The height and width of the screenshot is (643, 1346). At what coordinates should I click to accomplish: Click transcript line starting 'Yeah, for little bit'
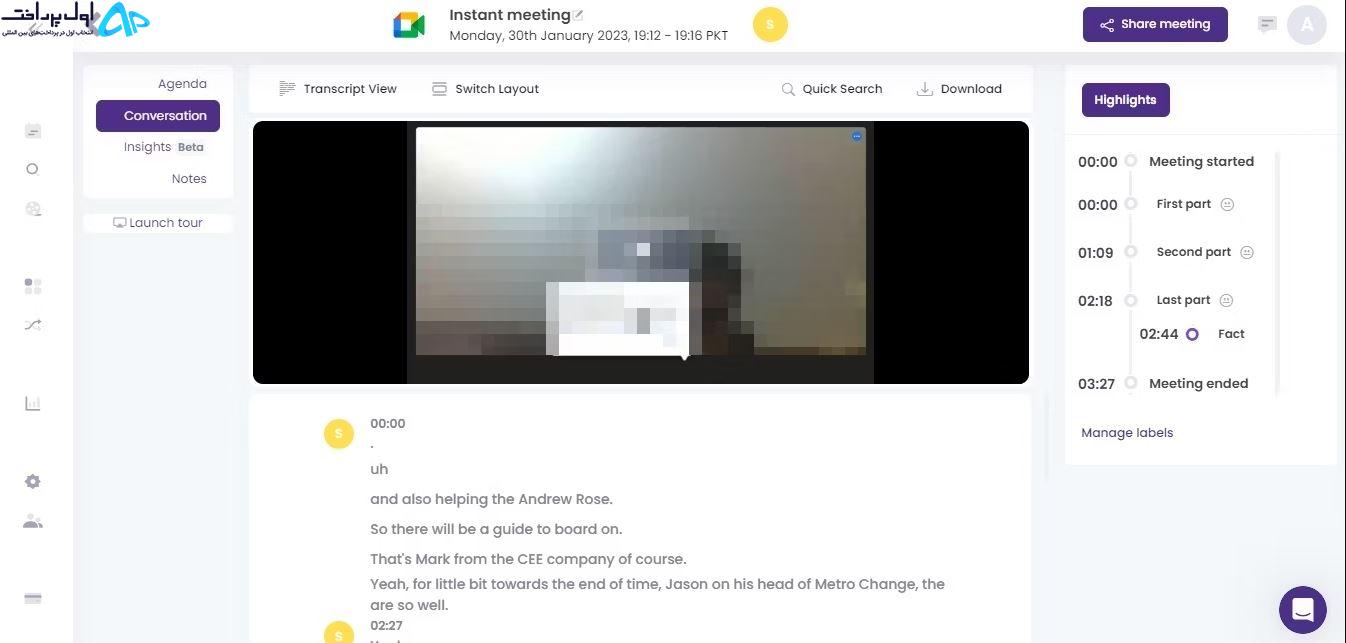tap(657, 594)
